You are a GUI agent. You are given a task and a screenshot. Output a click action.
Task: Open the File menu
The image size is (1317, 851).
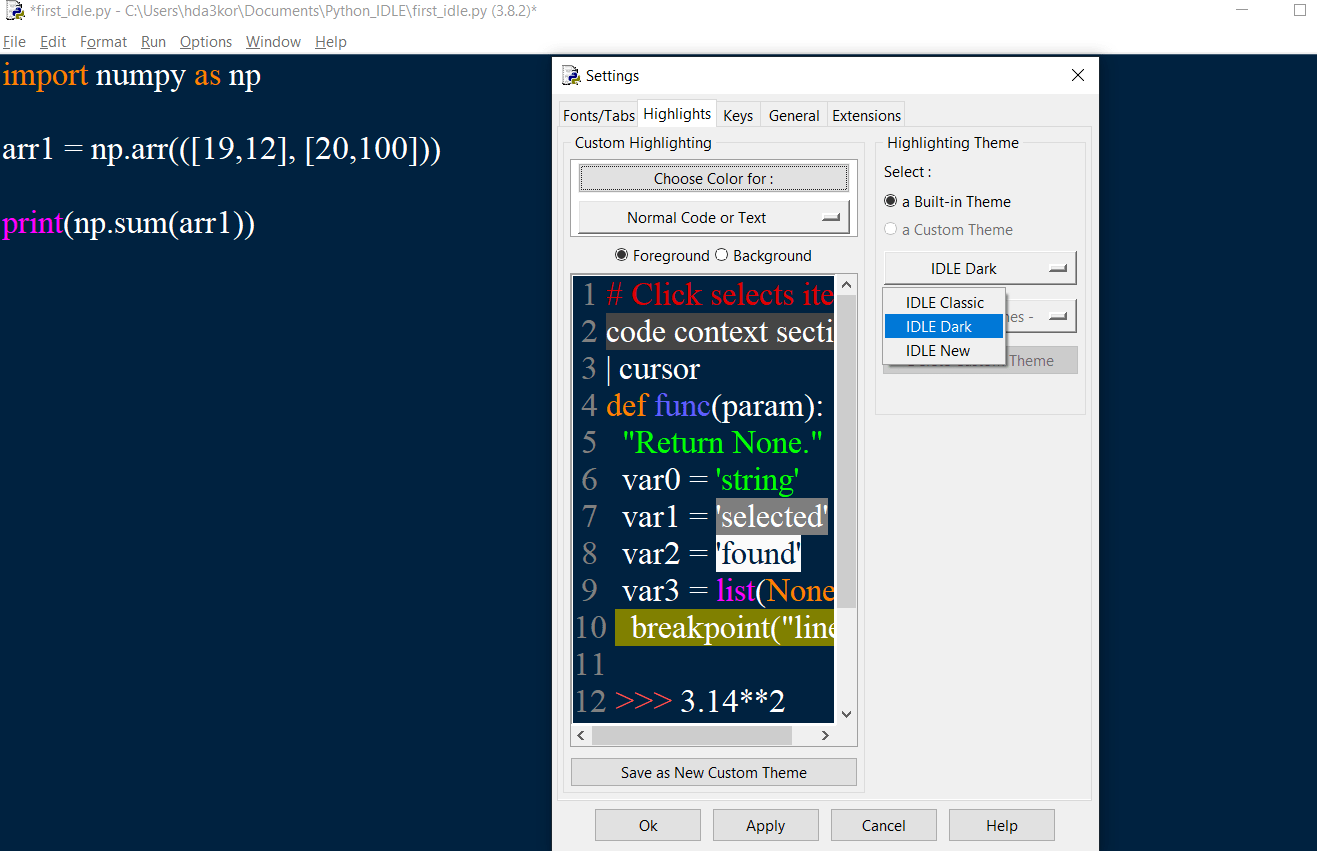(14, 42)
